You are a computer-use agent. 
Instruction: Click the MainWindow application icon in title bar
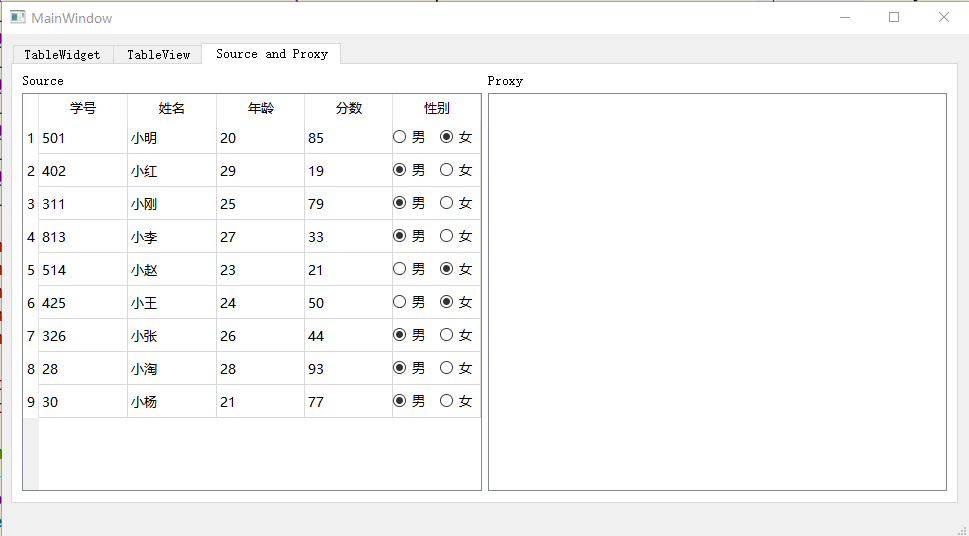click(17, 17)
